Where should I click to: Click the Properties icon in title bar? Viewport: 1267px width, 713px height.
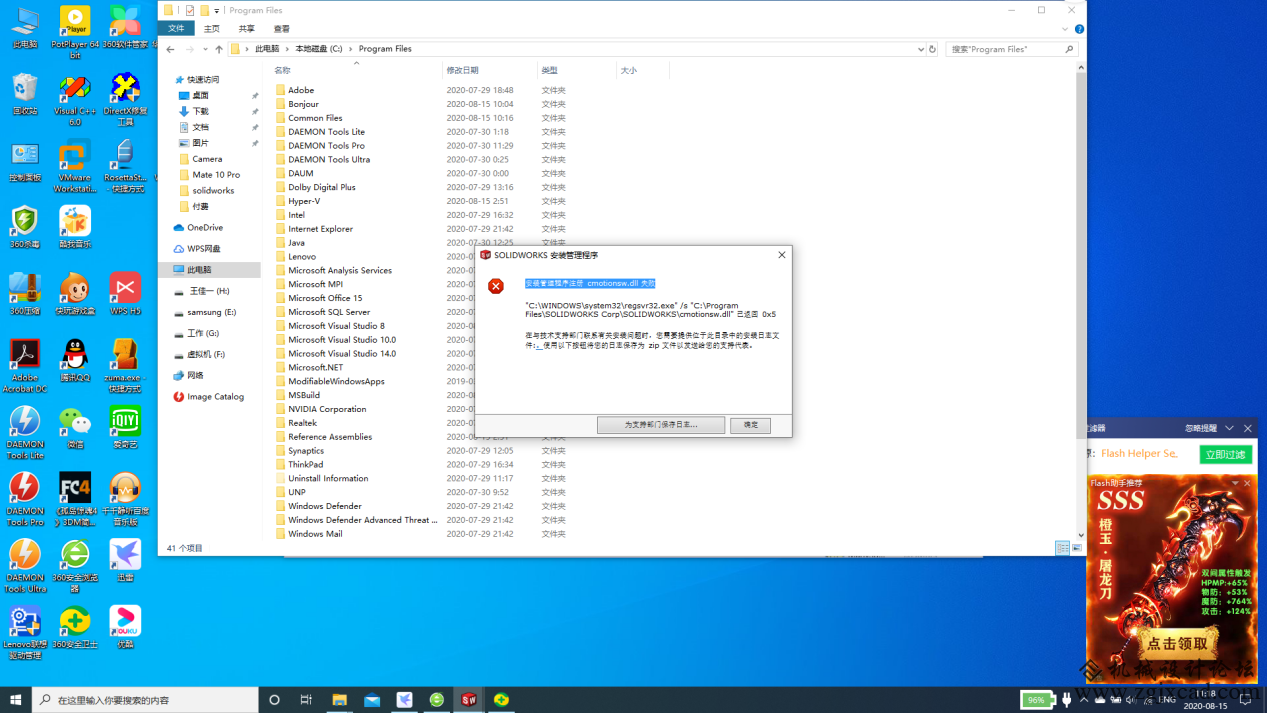190,11
